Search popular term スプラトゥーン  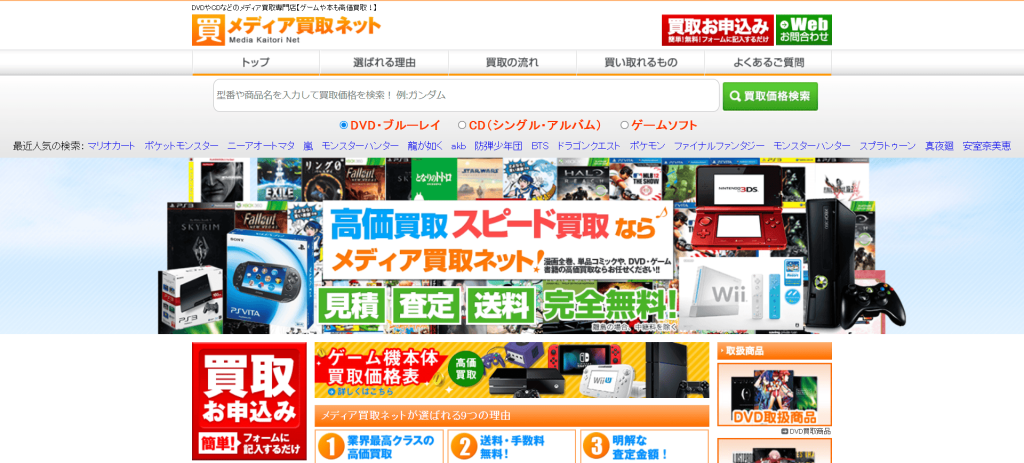pyautogui.click(x=888, y=146)
